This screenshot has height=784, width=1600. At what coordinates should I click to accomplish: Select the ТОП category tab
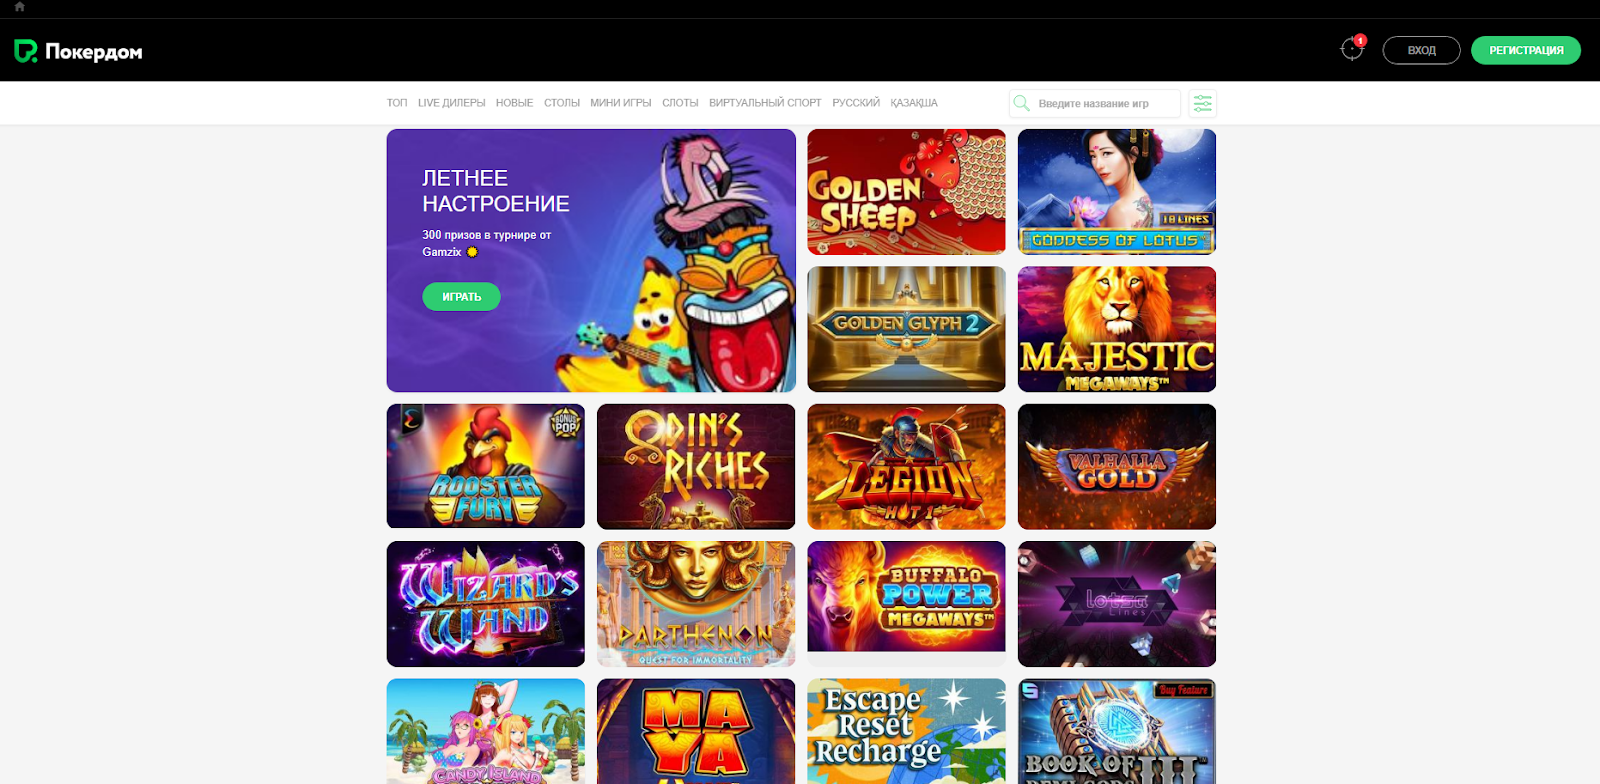point(397,103)
